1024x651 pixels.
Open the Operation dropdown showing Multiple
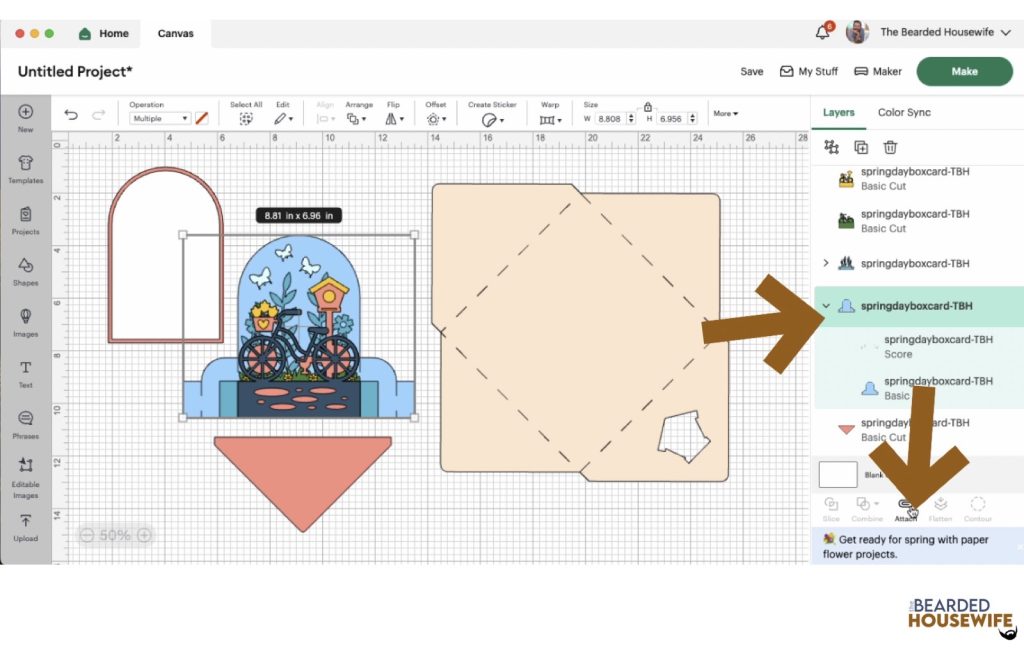(x=159, y=119)
